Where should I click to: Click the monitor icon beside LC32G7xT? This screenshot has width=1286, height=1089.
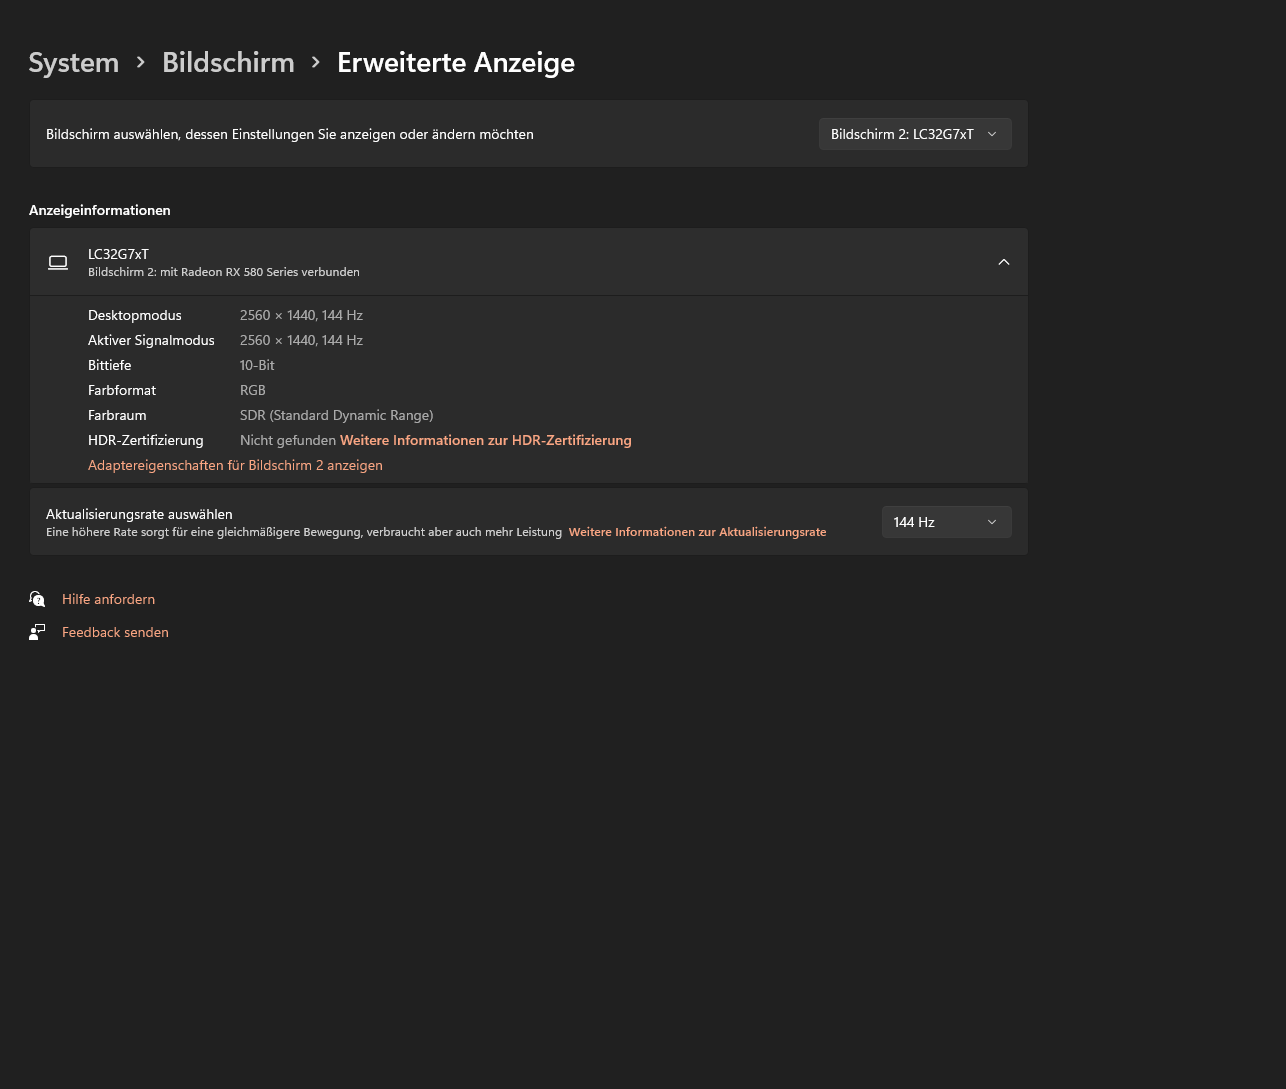tap(58, 262)
